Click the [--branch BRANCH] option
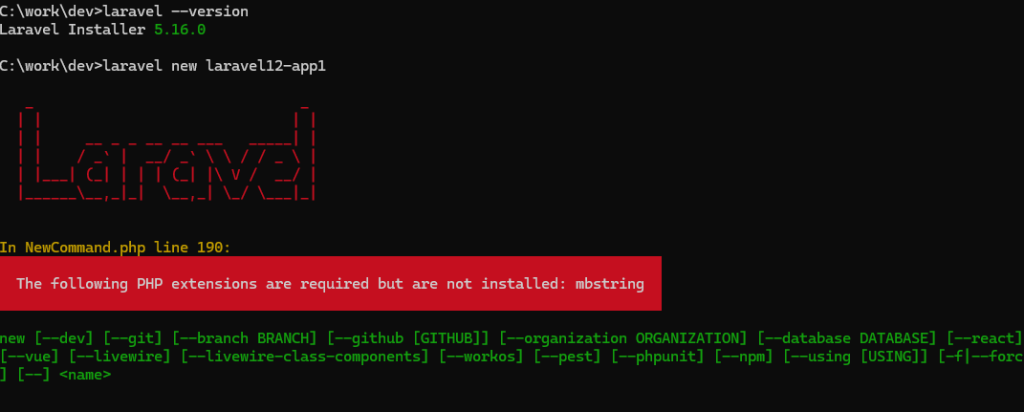The width and height of the screenshot is (1024, 412). pyautogui.click(x=244, y=338)
